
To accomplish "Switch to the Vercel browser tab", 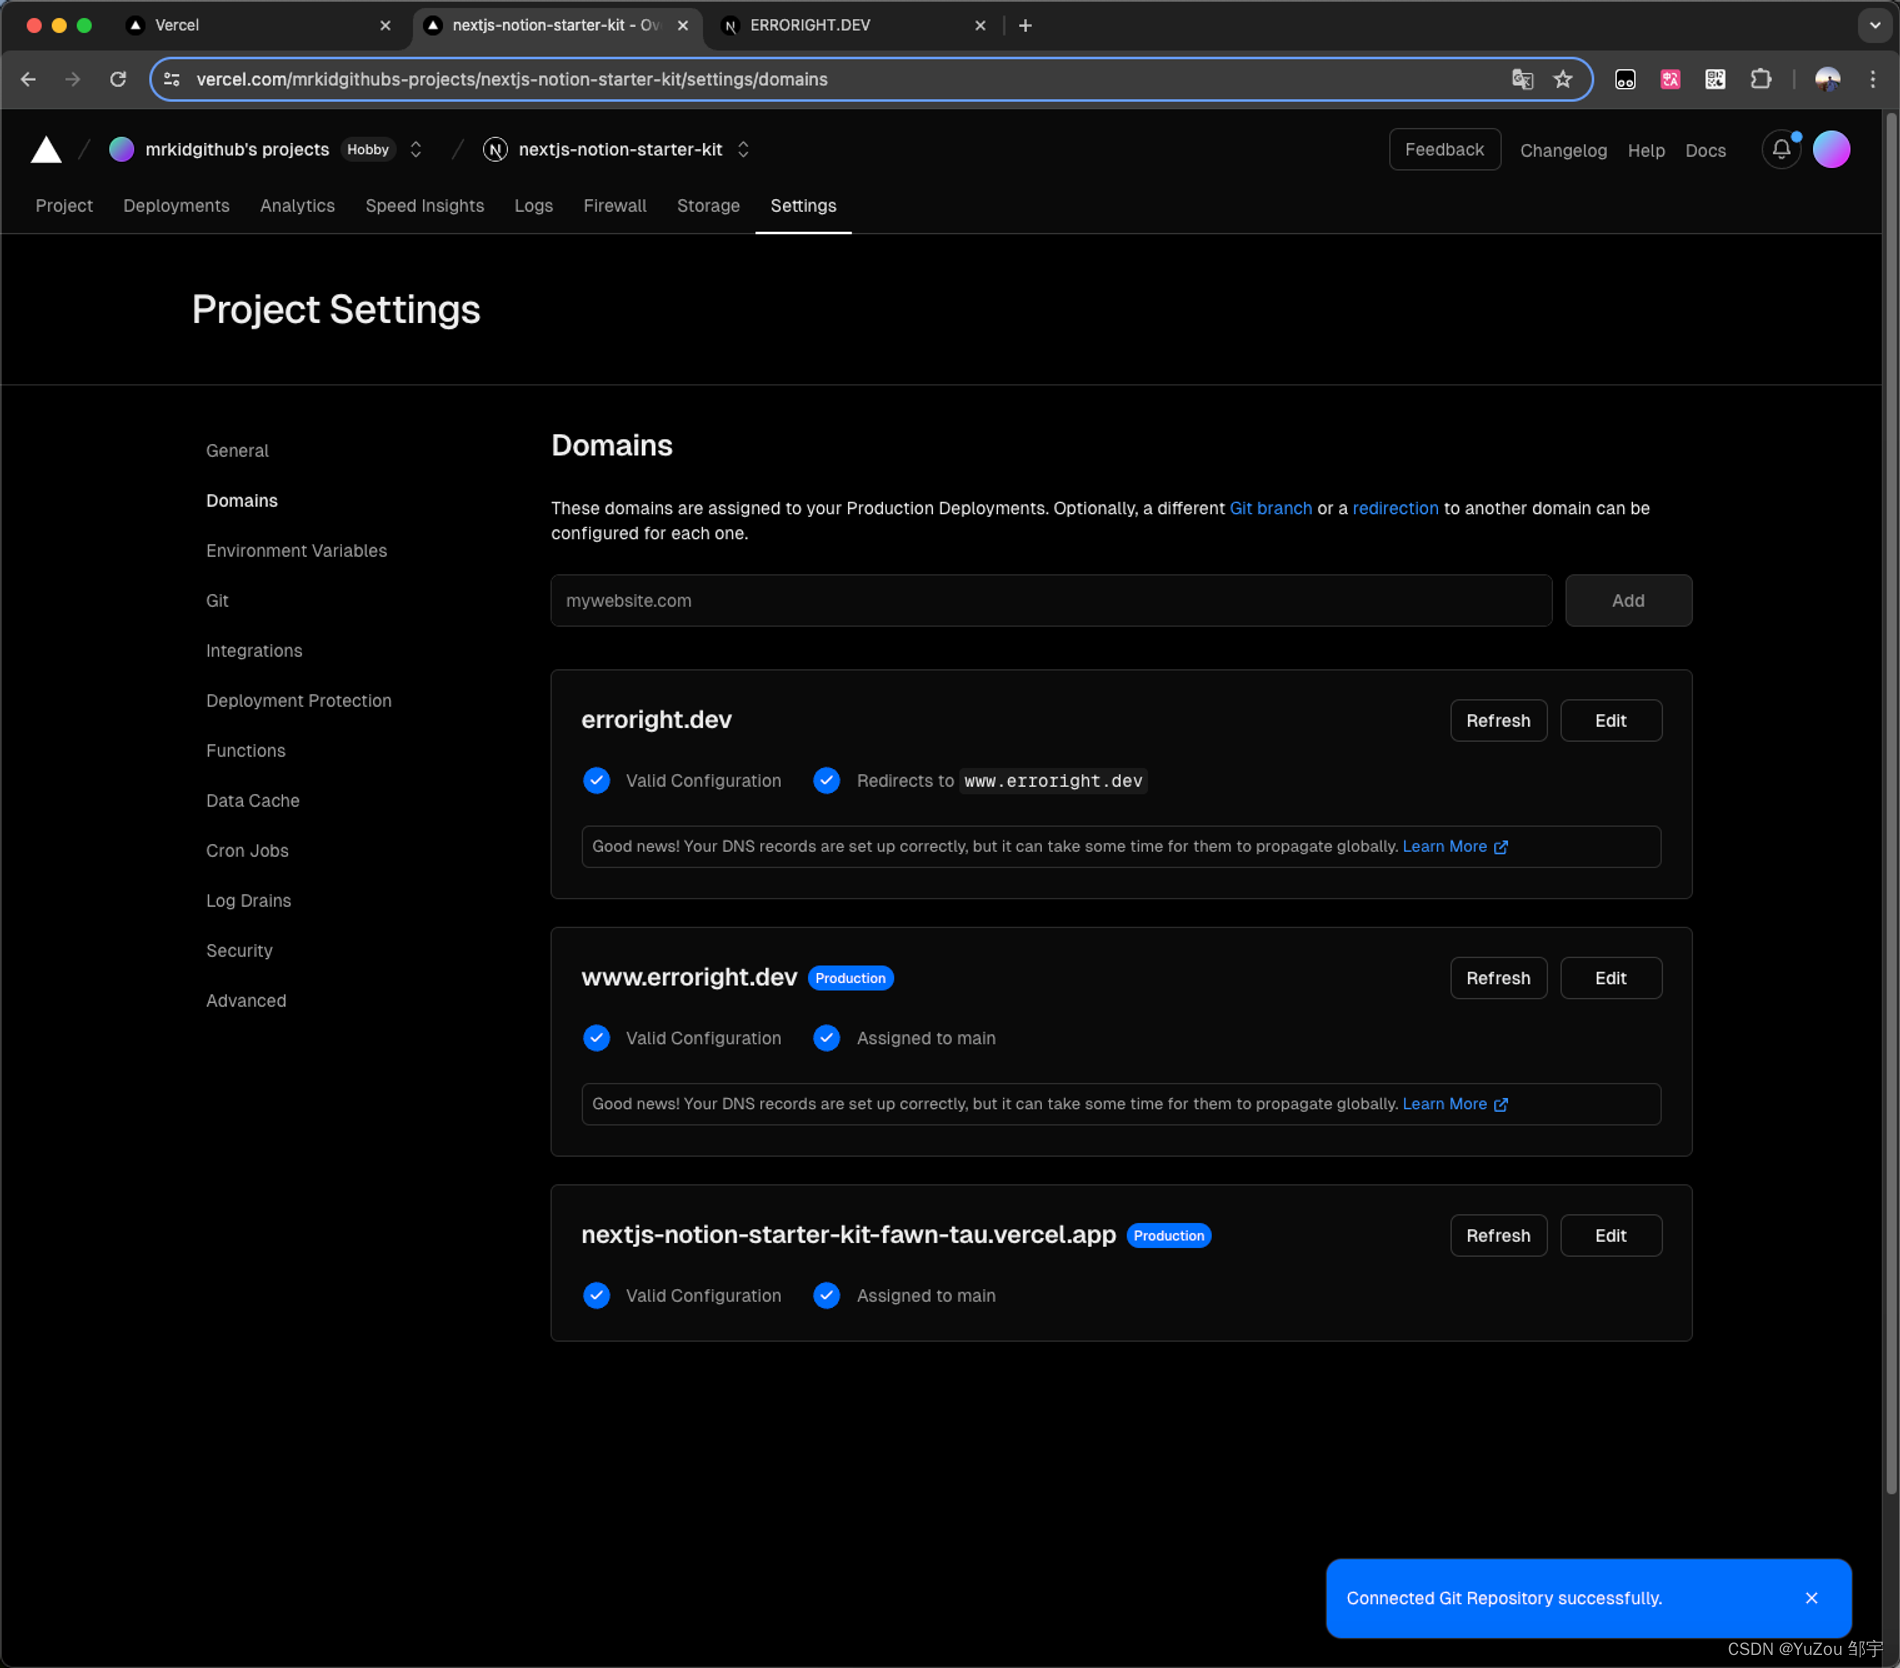I will [x=258, y=26].
